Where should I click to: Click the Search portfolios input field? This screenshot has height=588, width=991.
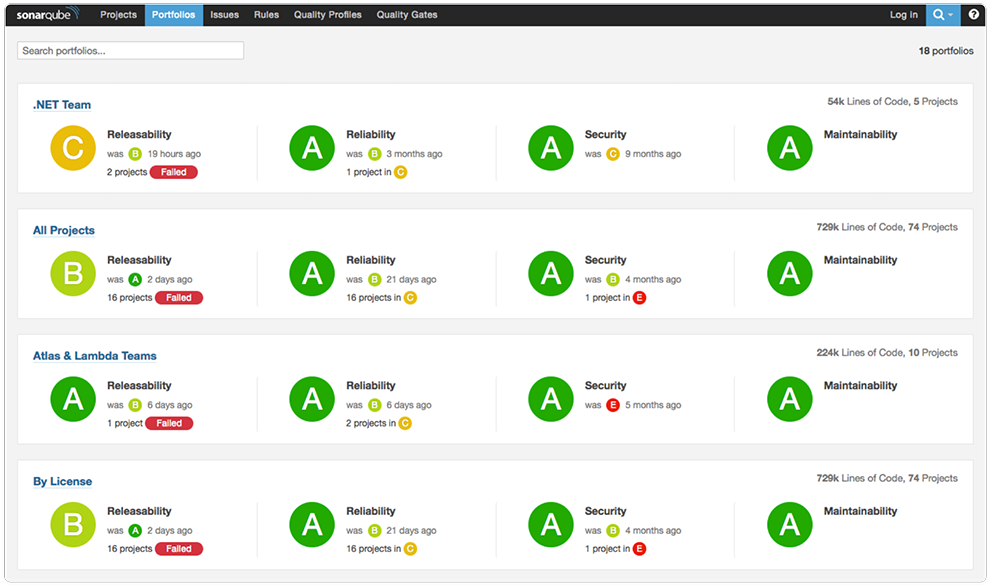[129, 50]
